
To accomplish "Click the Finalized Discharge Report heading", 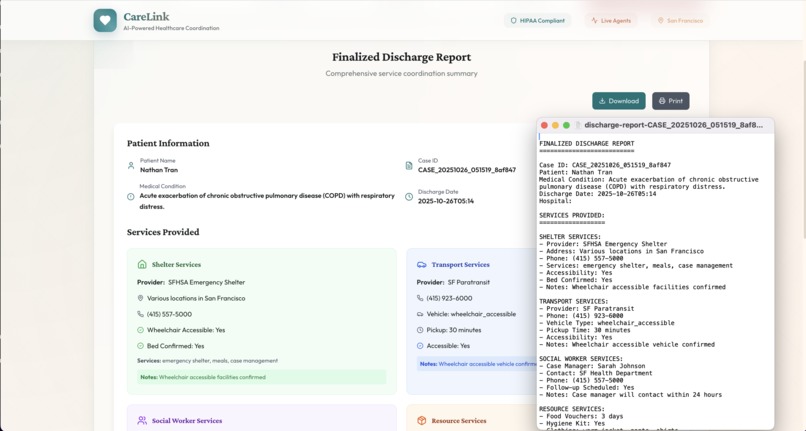I will tap(401, 57).
